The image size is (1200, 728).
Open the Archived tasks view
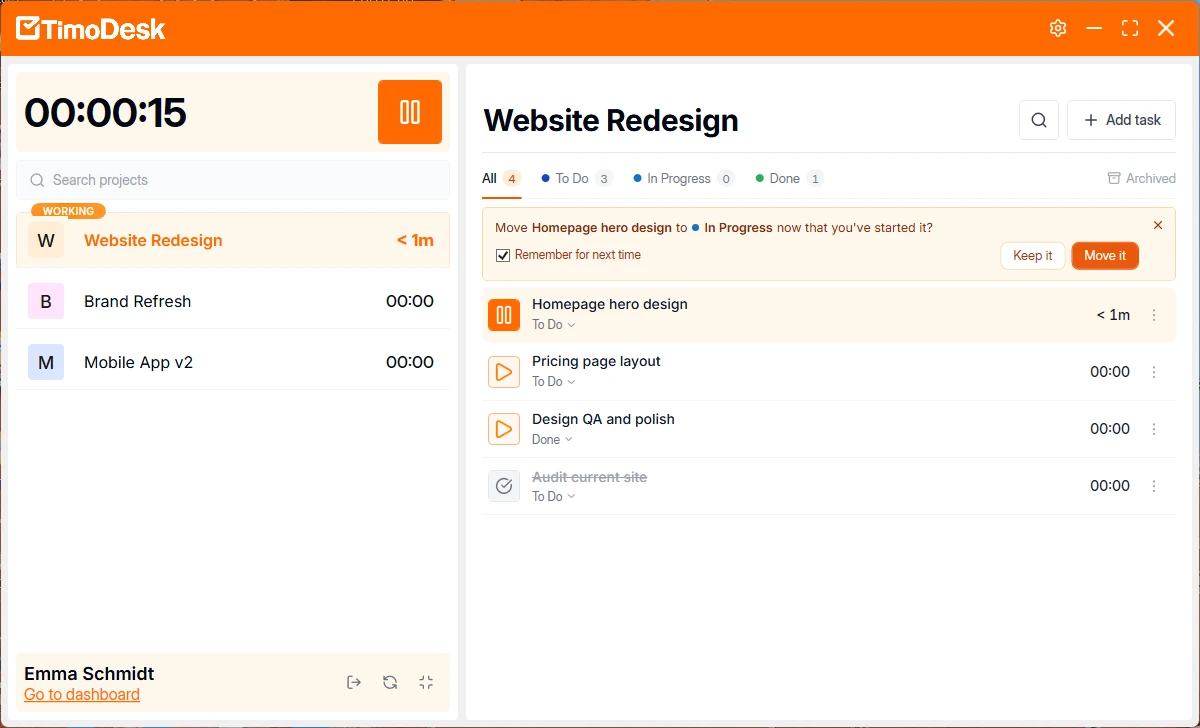coord(1141,179)
